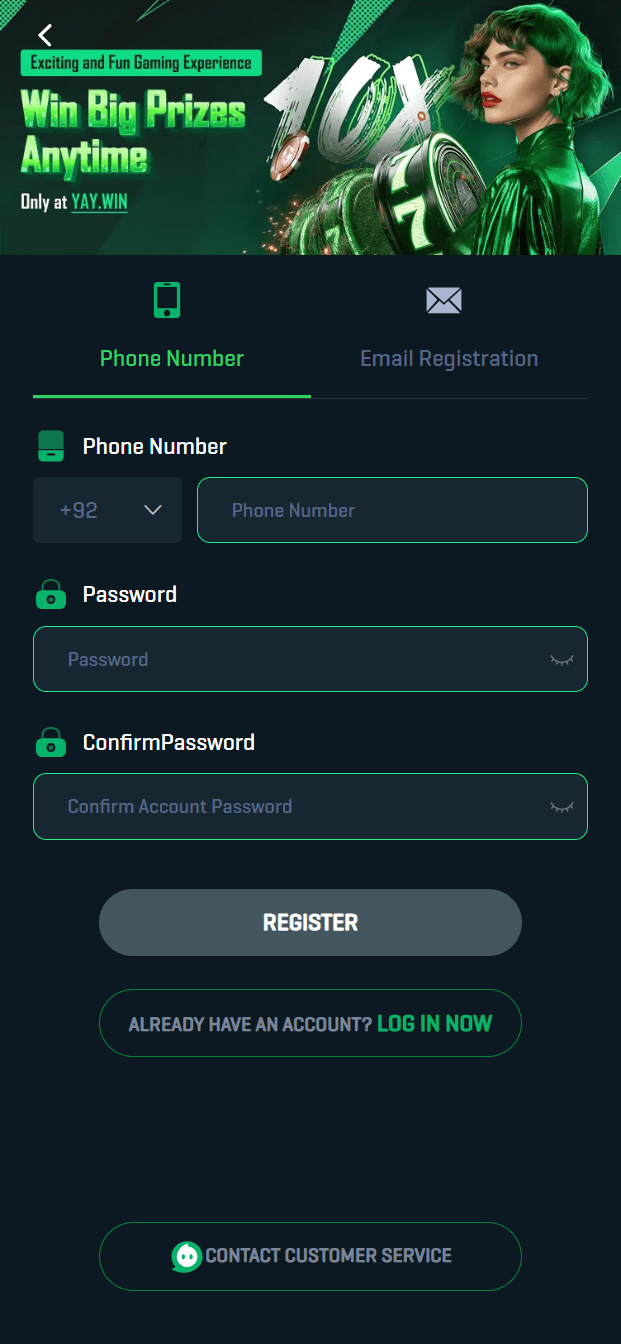The height and width of the screenshot is (1344, 621).
Task: Toggle confirm password visibility eye
Action: (562, 807)
